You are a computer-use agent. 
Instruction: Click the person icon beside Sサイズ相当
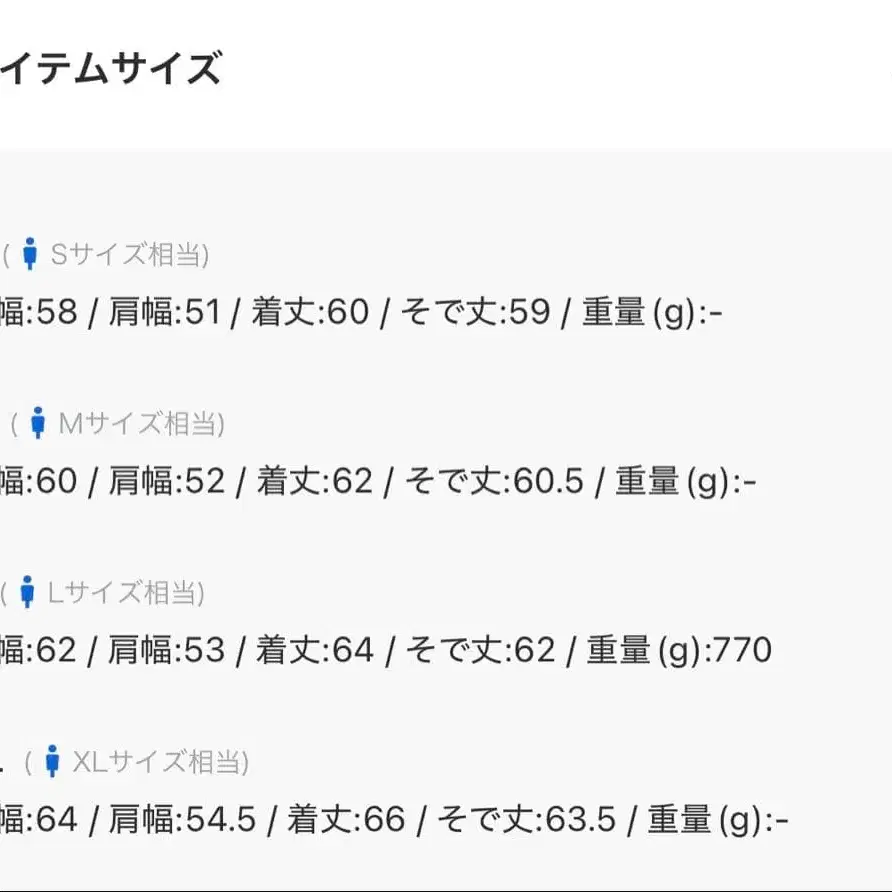(x=30, y=254)
